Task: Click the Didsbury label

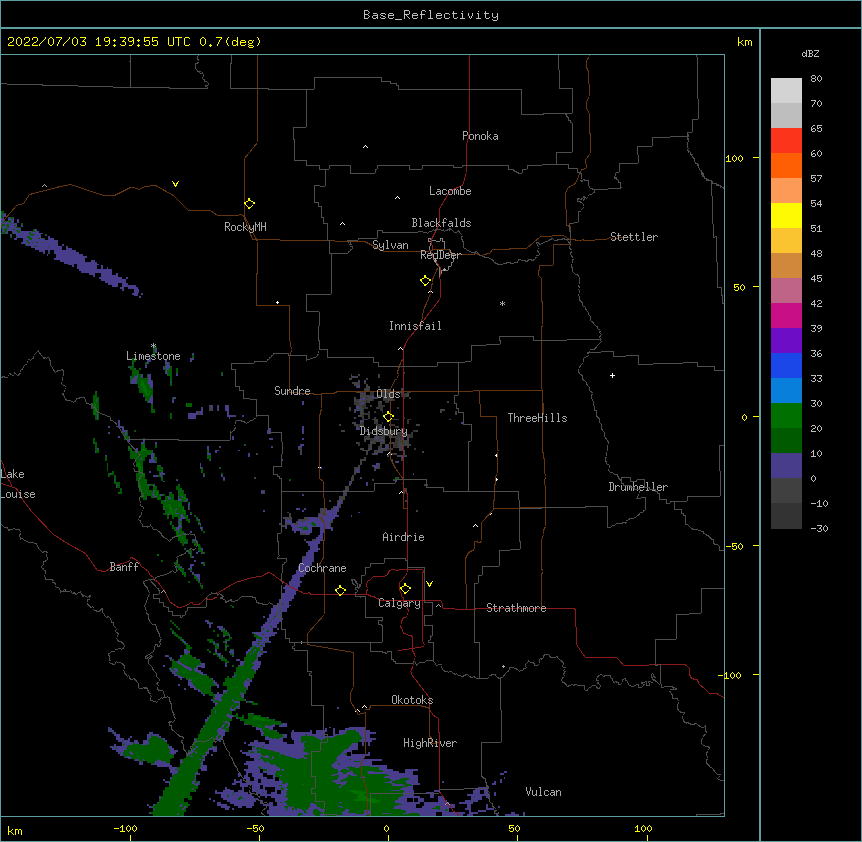Action: (383, 431)
